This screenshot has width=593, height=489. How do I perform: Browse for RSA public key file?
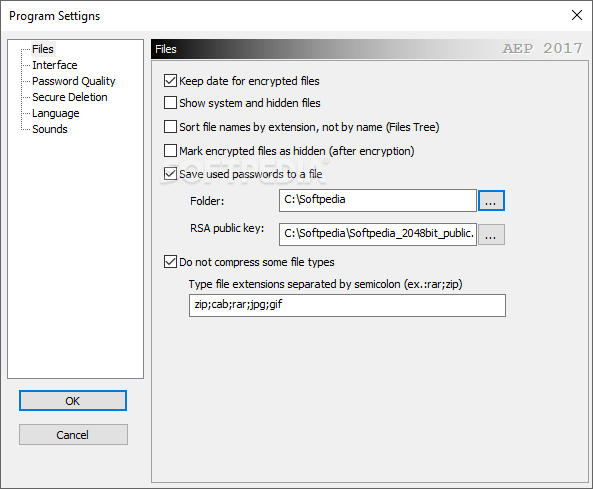pos(491,234)
